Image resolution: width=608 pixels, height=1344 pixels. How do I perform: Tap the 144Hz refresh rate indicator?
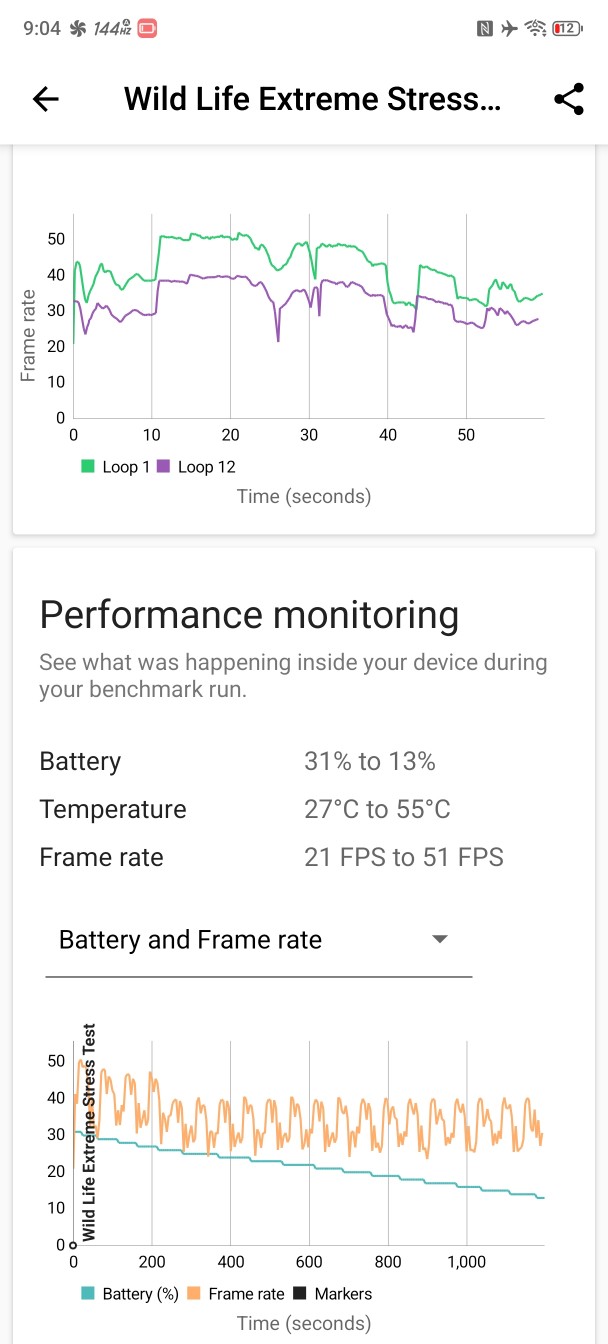point(112,29)
